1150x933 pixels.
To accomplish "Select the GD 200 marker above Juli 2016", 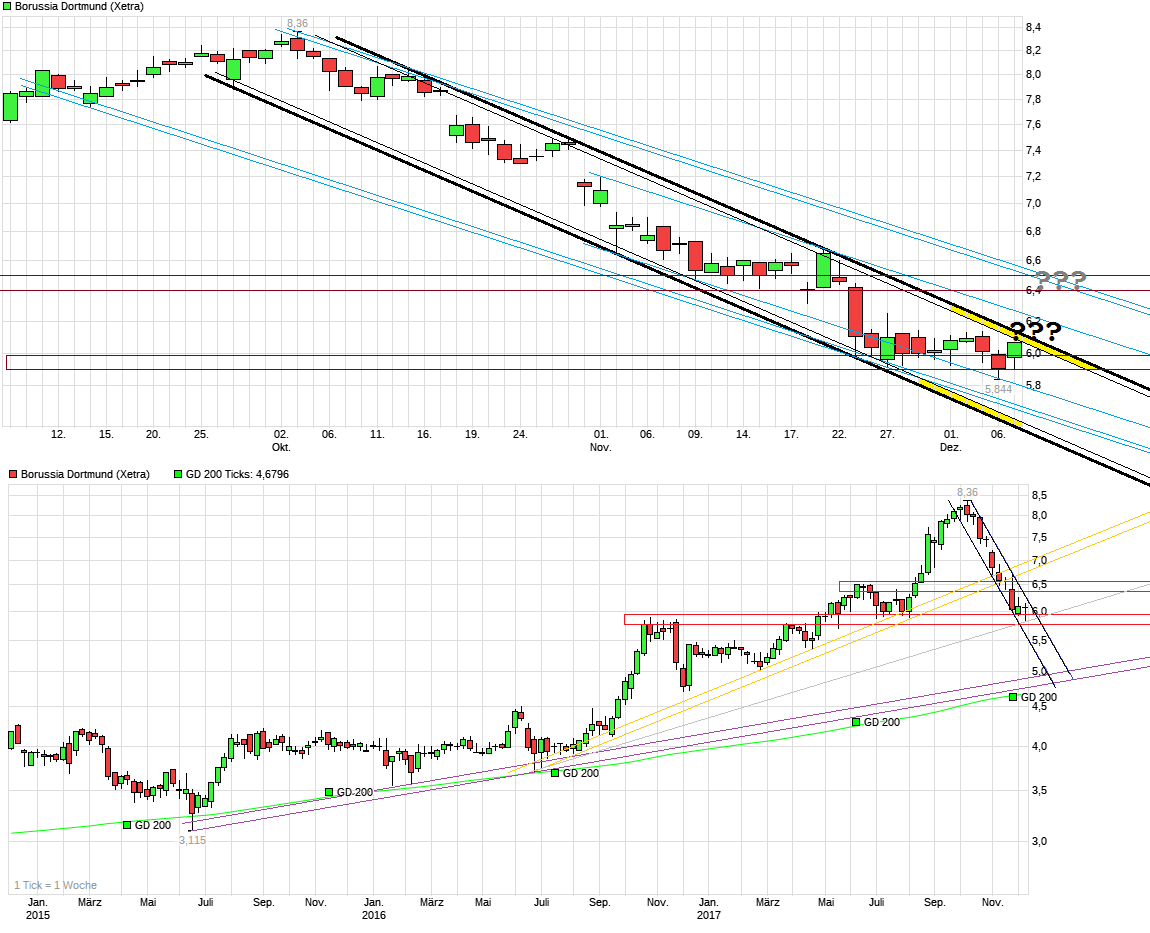I will 555,773.
